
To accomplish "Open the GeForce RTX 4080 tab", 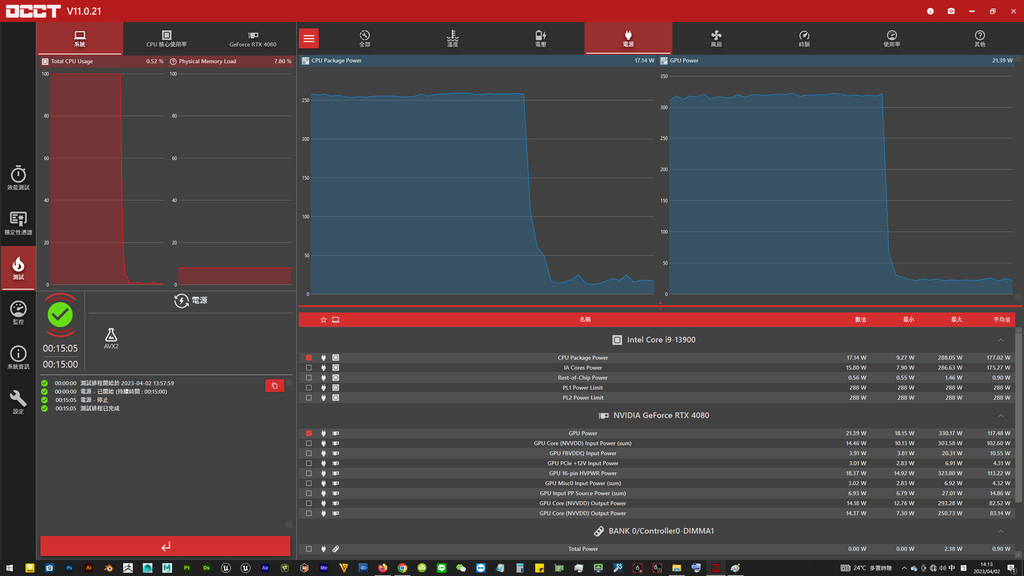I will point(253,39).
